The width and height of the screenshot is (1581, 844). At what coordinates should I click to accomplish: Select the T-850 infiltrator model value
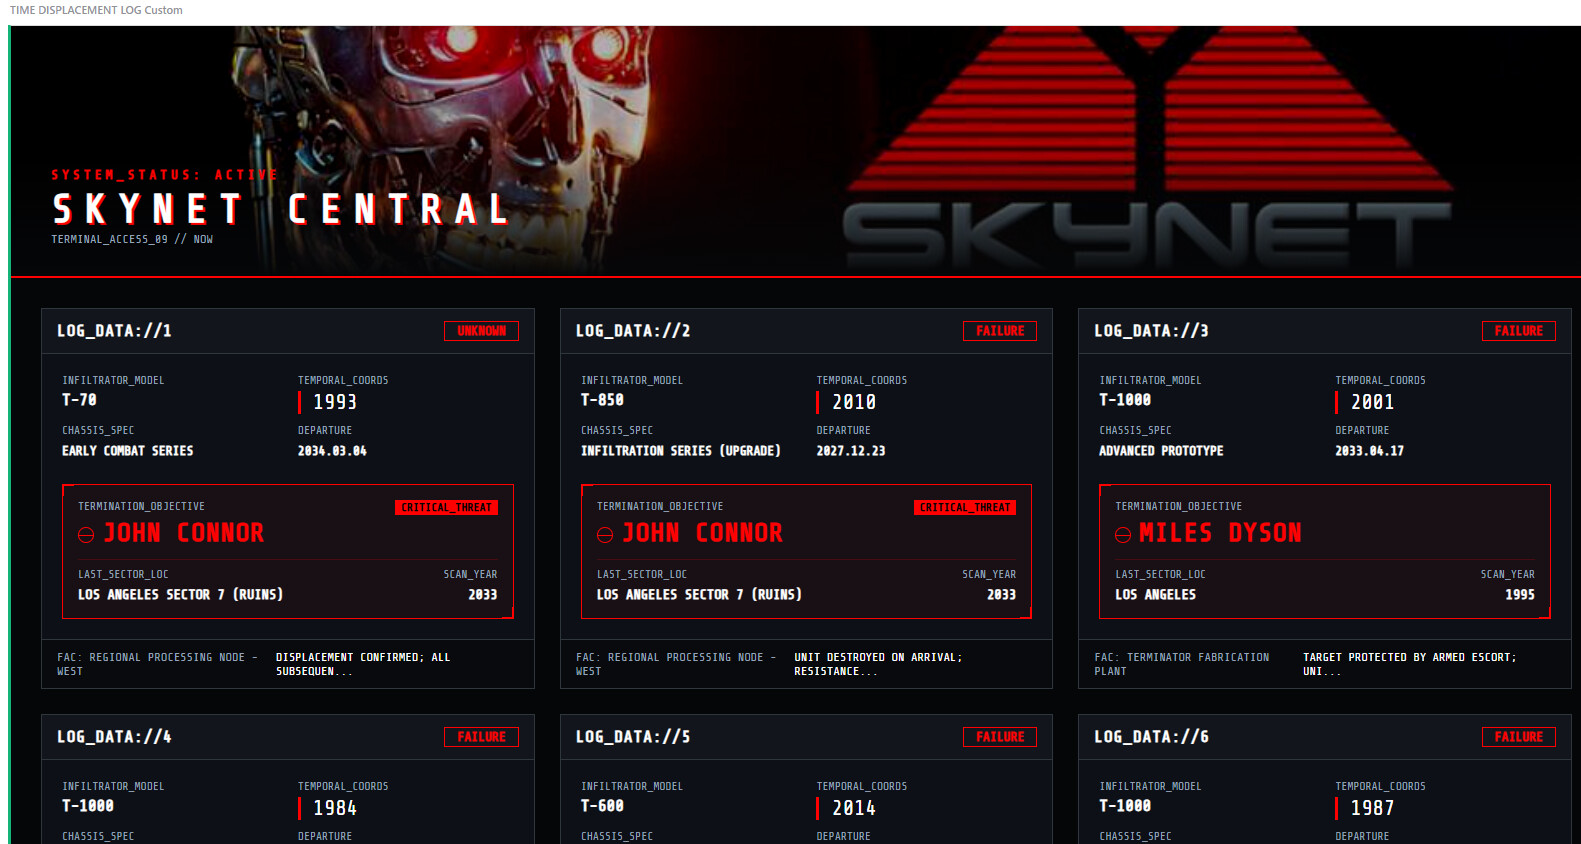pos(602,400)
